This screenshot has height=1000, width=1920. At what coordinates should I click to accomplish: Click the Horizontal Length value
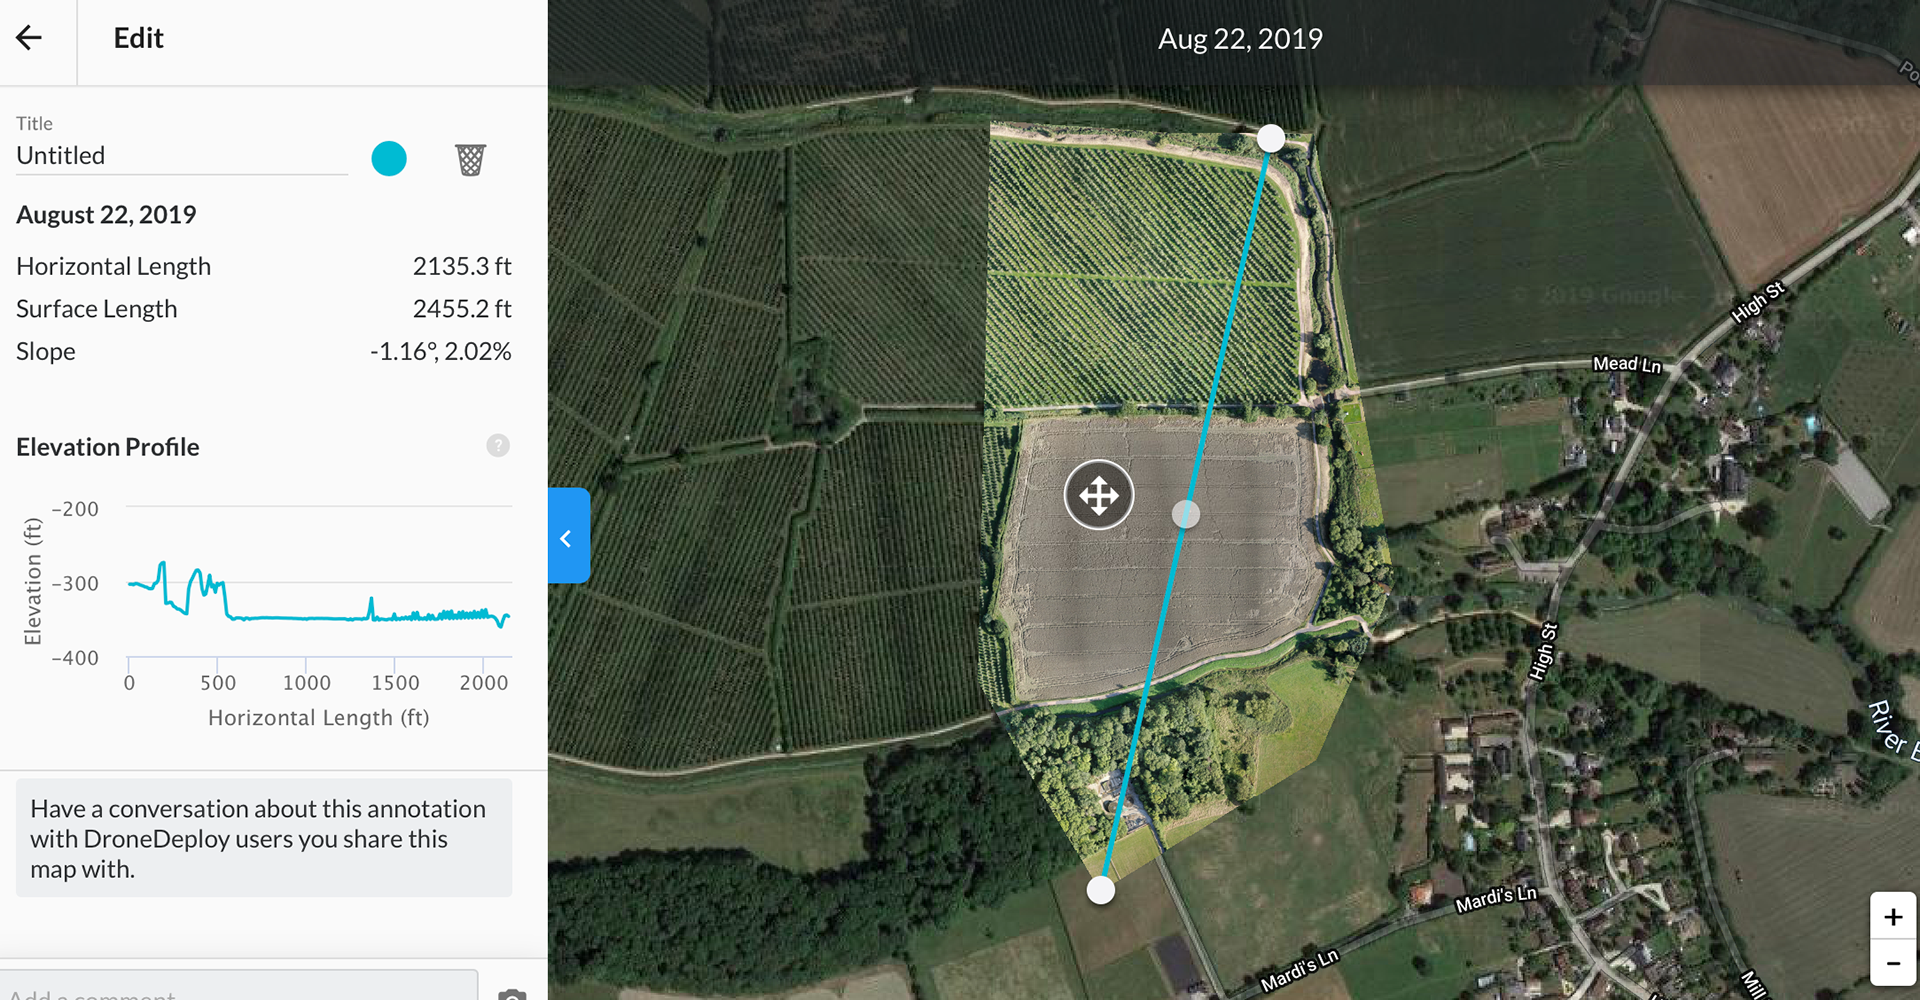[462, 267]
